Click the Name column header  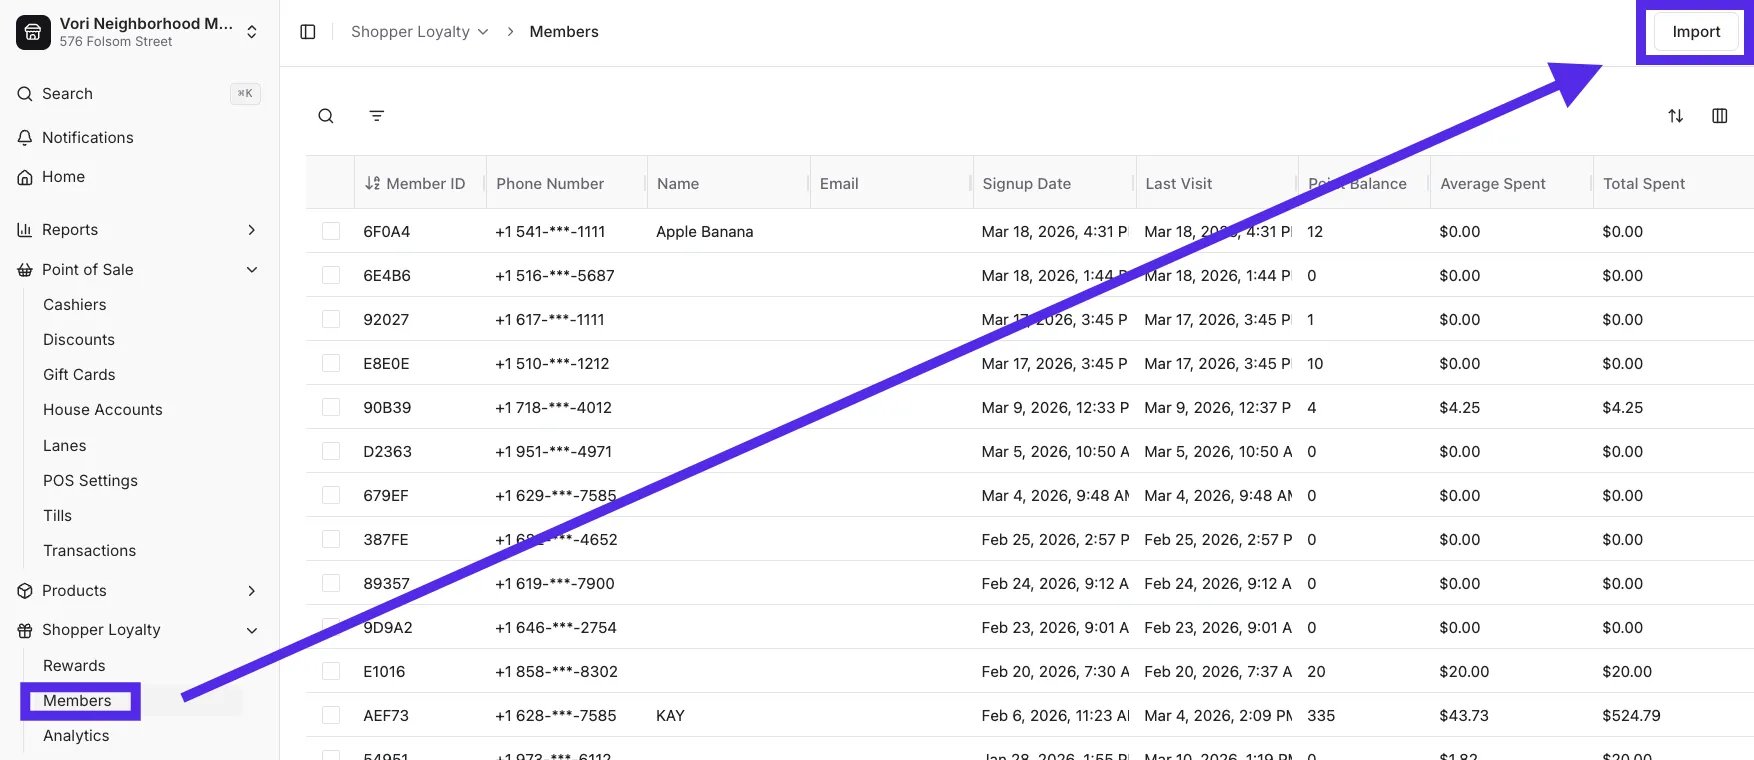click(x=678, y=184)
